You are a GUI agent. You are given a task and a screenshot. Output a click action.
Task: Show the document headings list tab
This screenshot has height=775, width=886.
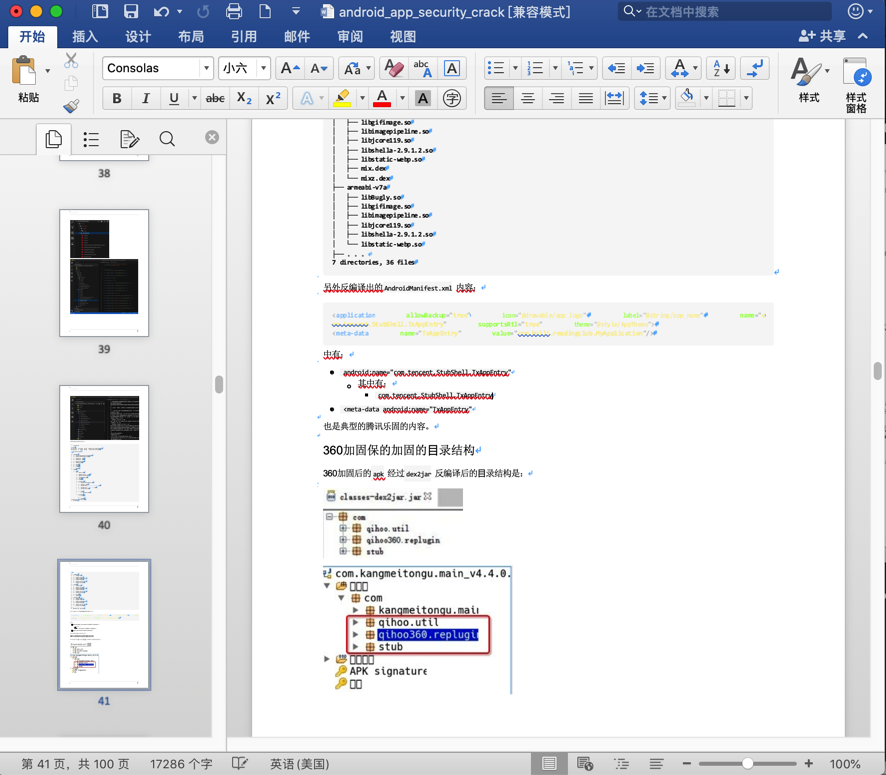91,139
